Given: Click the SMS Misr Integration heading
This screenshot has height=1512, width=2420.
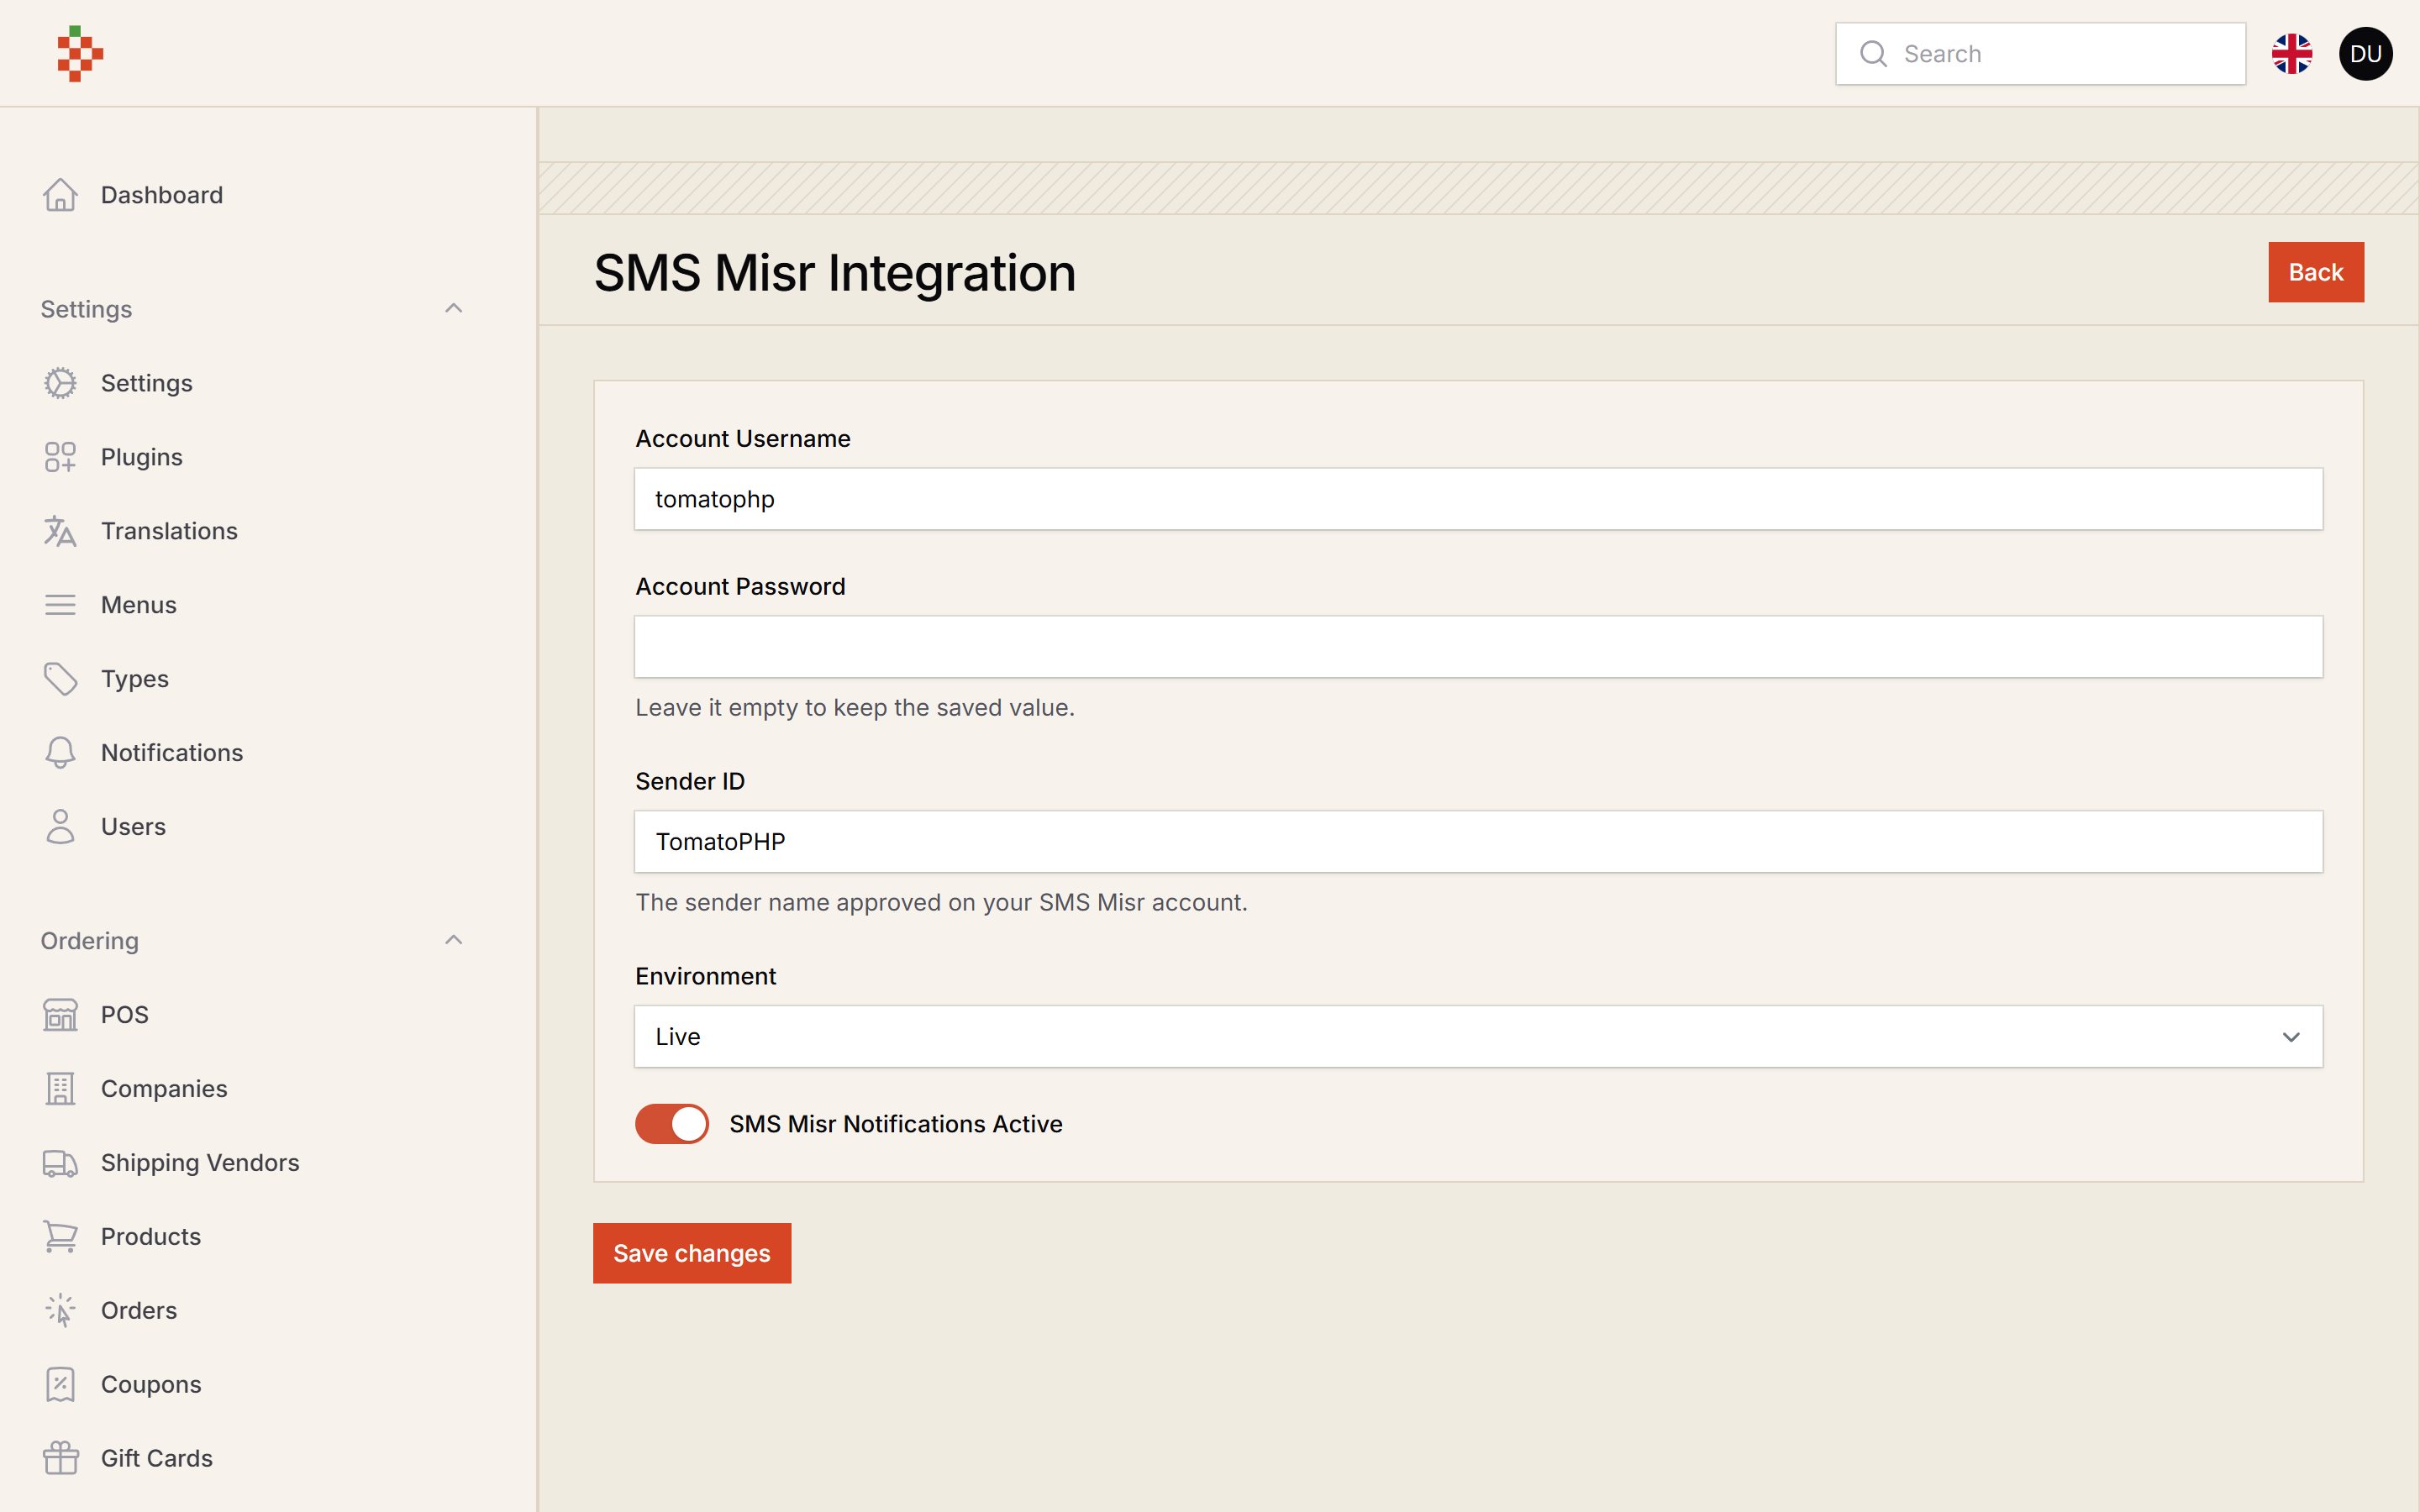Looking at the screenshot, I should (x=835, y=273).
